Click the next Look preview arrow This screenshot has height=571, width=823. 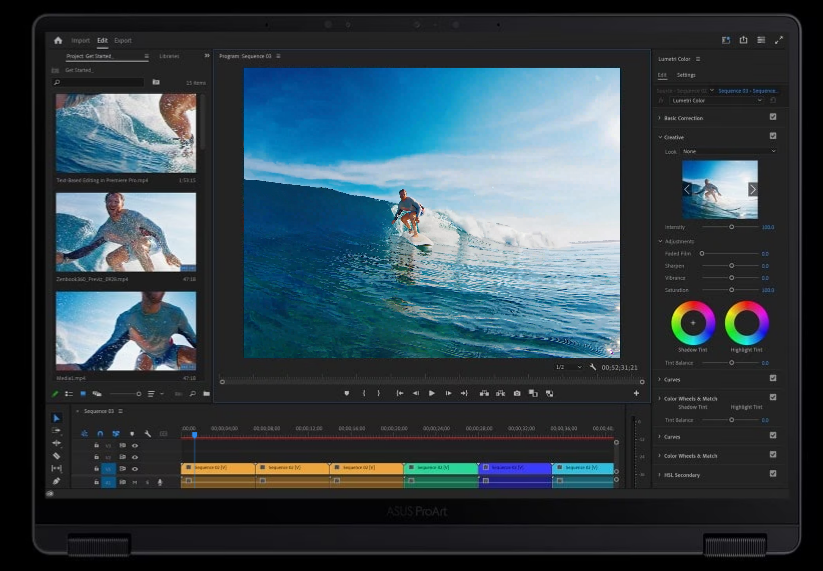pos(752,189)
